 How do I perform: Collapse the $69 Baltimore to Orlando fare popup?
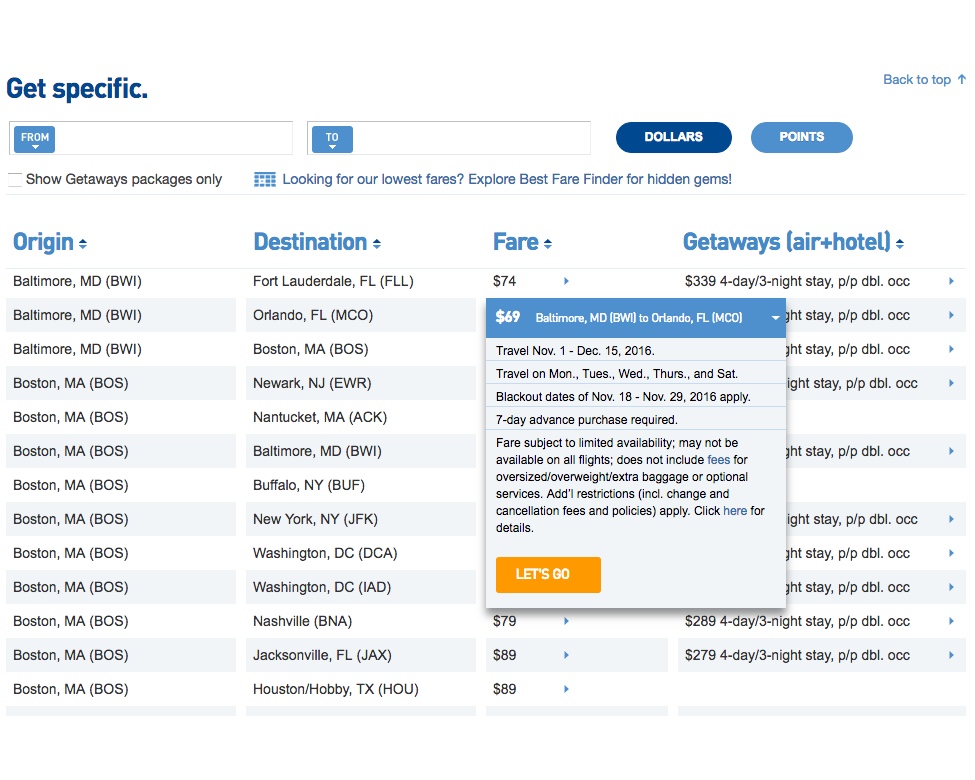pyautogui.click(x=775, y=318)
